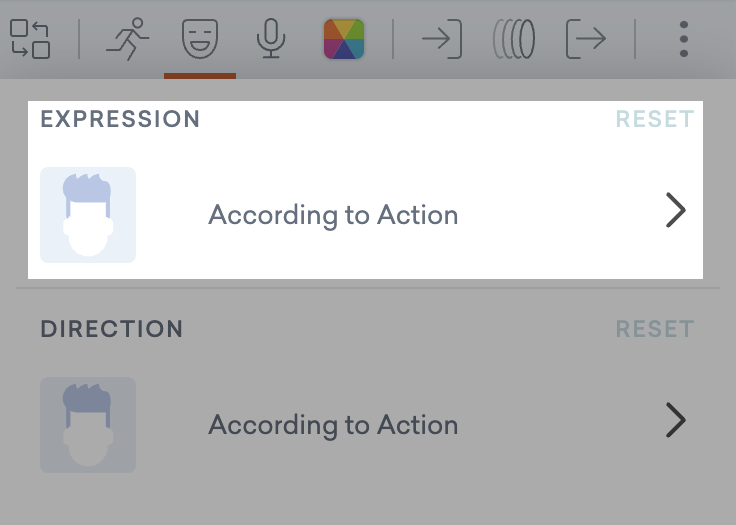Click the swap character icon
The image size is (736, 525).
point(30,39)
